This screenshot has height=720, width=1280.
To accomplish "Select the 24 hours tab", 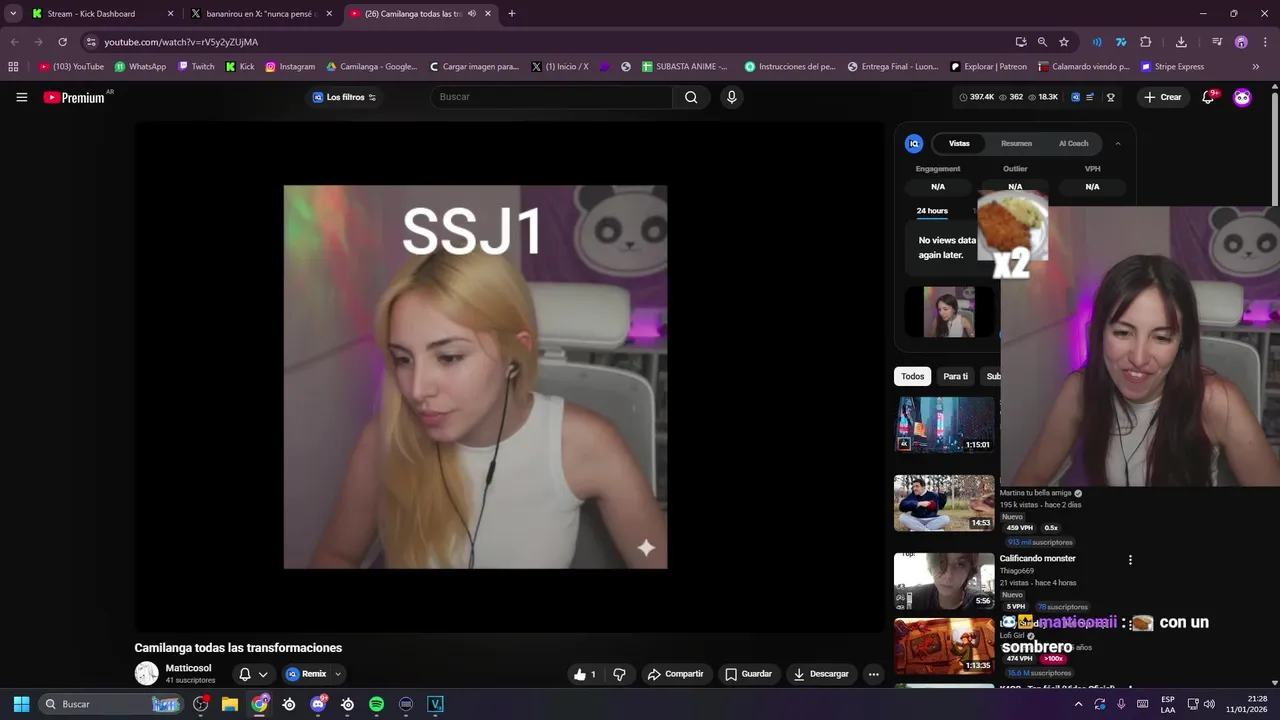I will 932,211.
